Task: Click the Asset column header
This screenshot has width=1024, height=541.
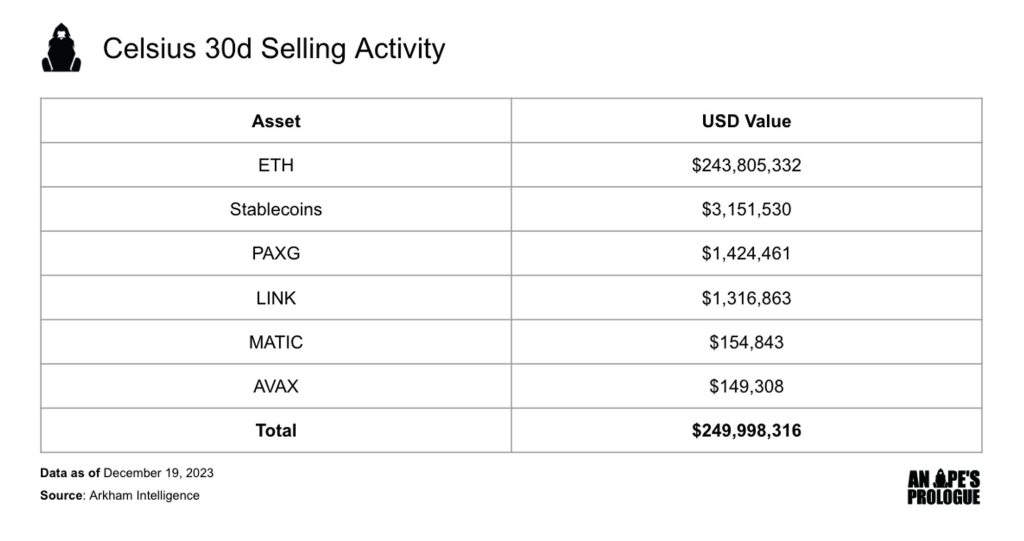Action: (276, 121)
